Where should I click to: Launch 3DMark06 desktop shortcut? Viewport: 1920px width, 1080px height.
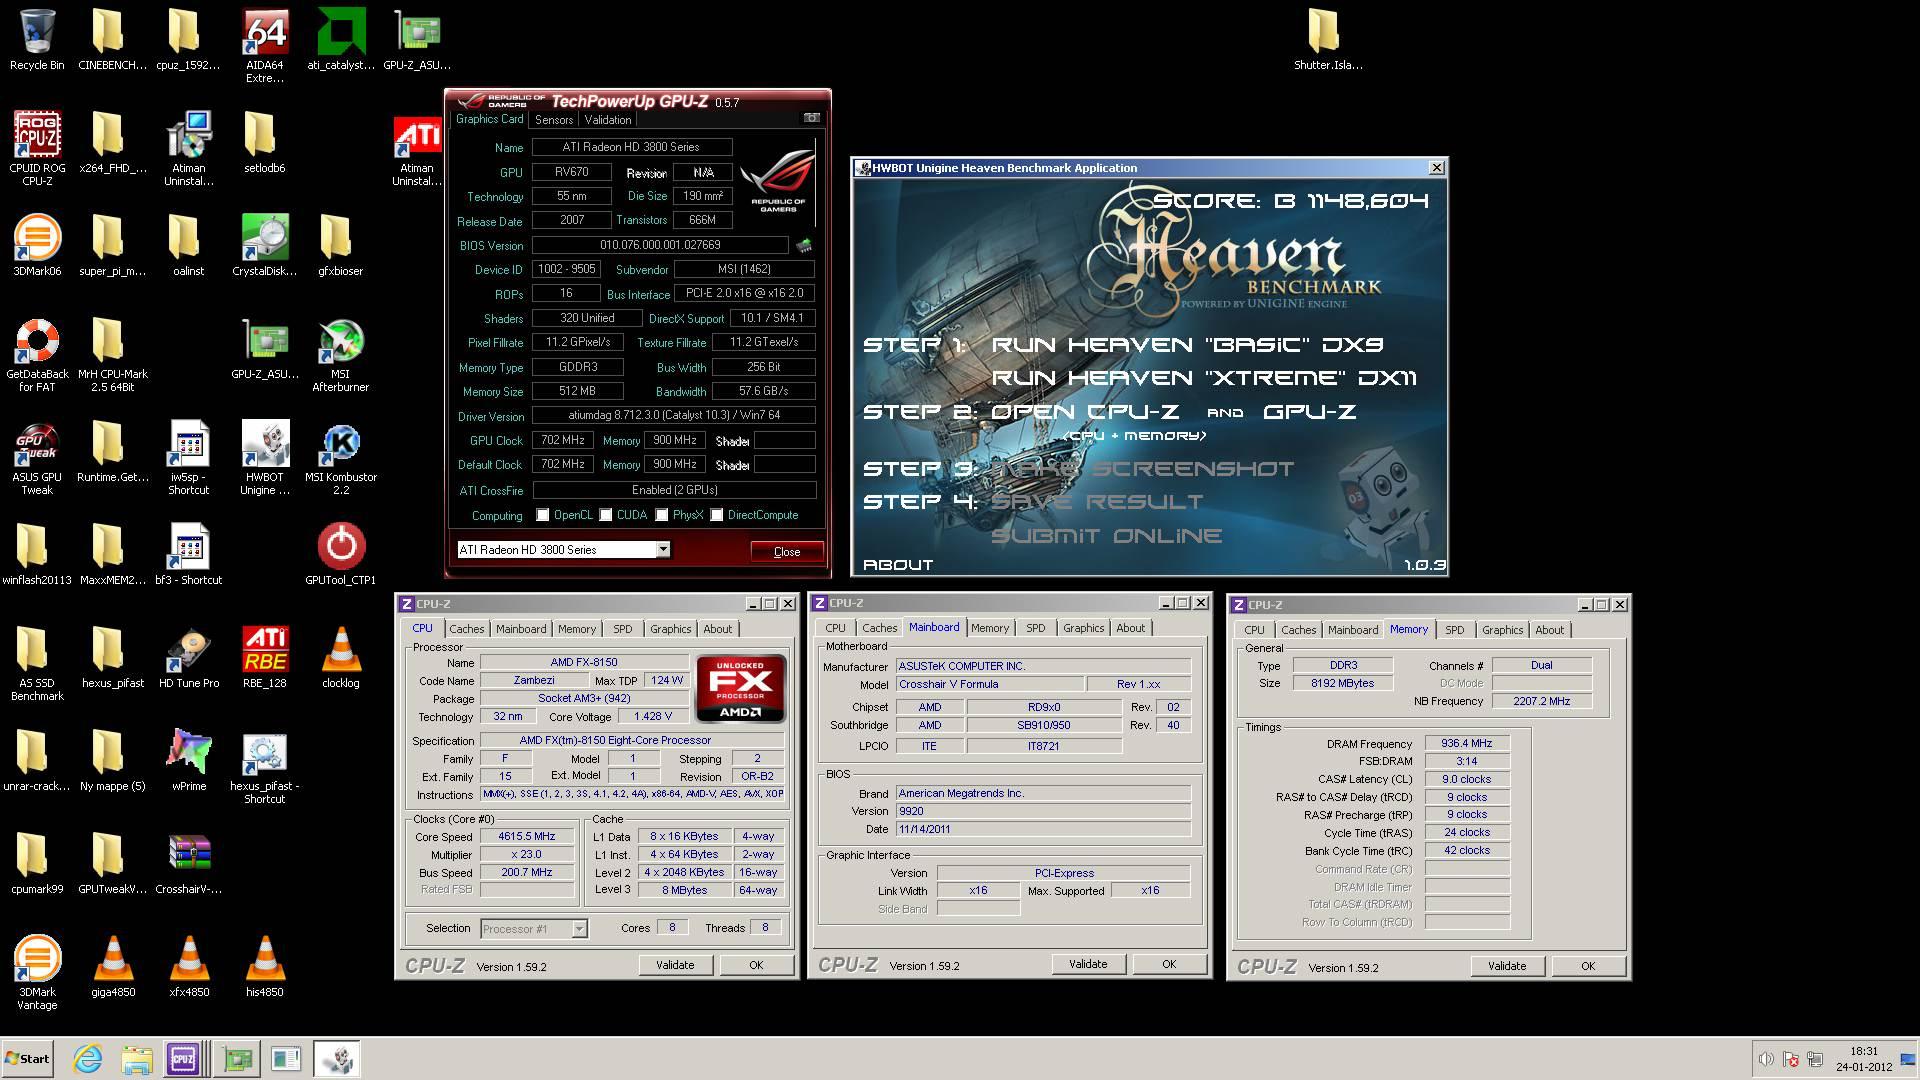coord(37,245)
